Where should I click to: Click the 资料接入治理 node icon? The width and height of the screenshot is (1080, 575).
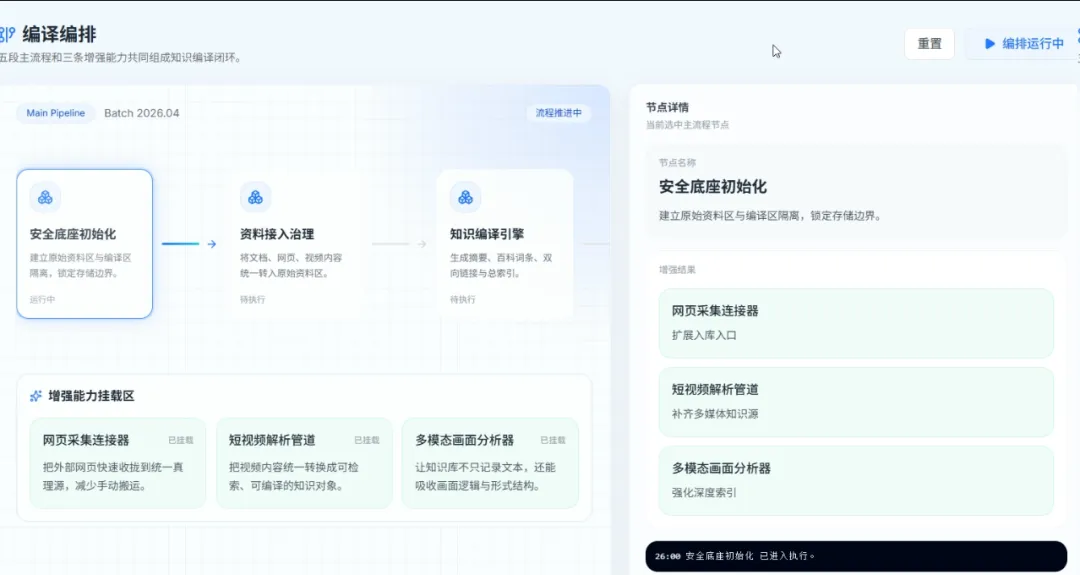[256, 198]
